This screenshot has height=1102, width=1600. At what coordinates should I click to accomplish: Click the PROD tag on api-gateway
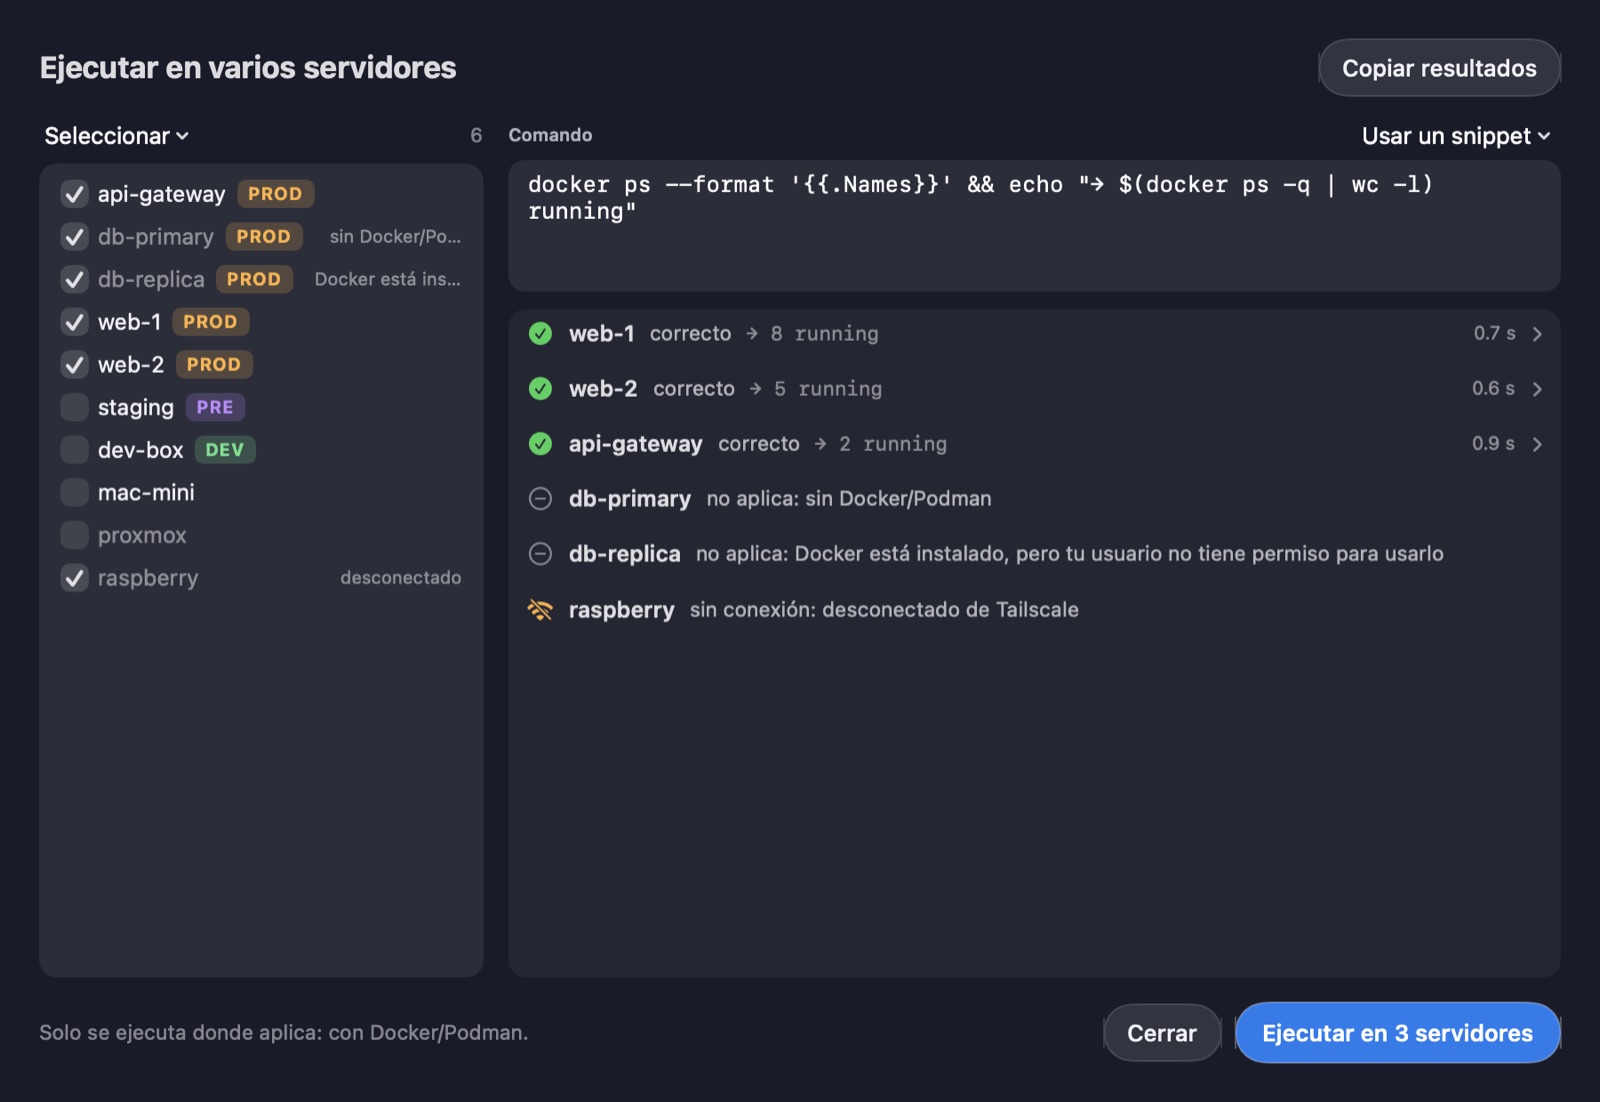pos(275,194)
